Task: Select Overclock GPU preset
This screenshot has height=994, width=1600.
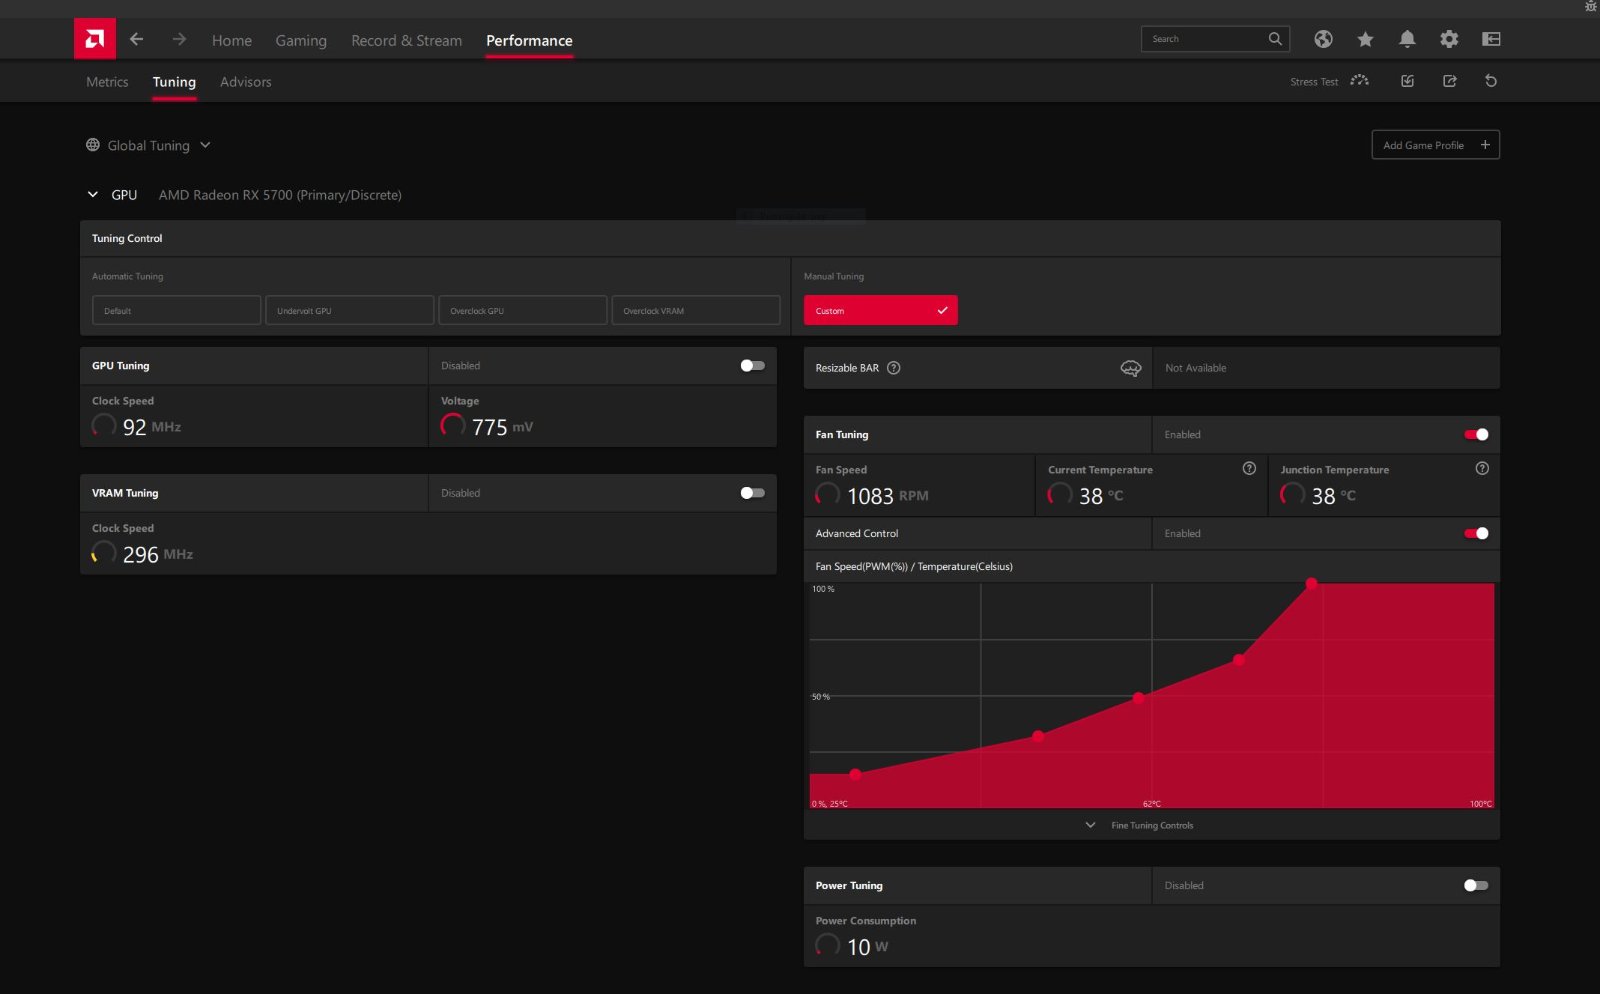Action: click(x=522, y=310)
